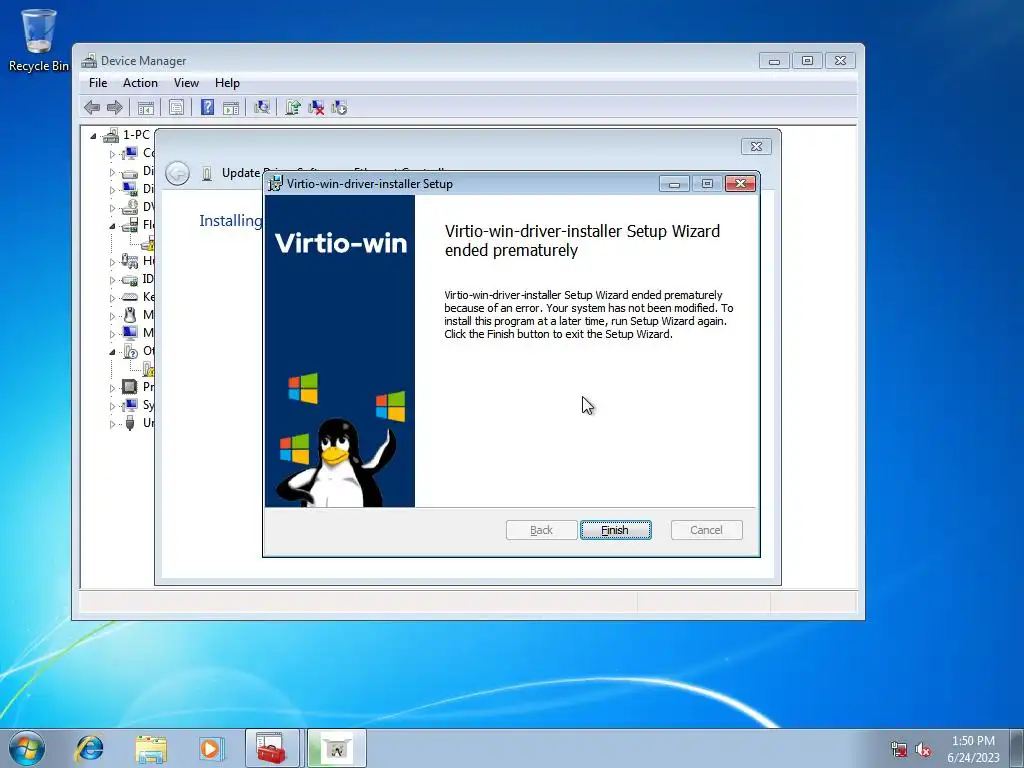Open the Recycle Bin desktop icon
This screenshot has height=768, width=1024.
click(x=39, y=40)
